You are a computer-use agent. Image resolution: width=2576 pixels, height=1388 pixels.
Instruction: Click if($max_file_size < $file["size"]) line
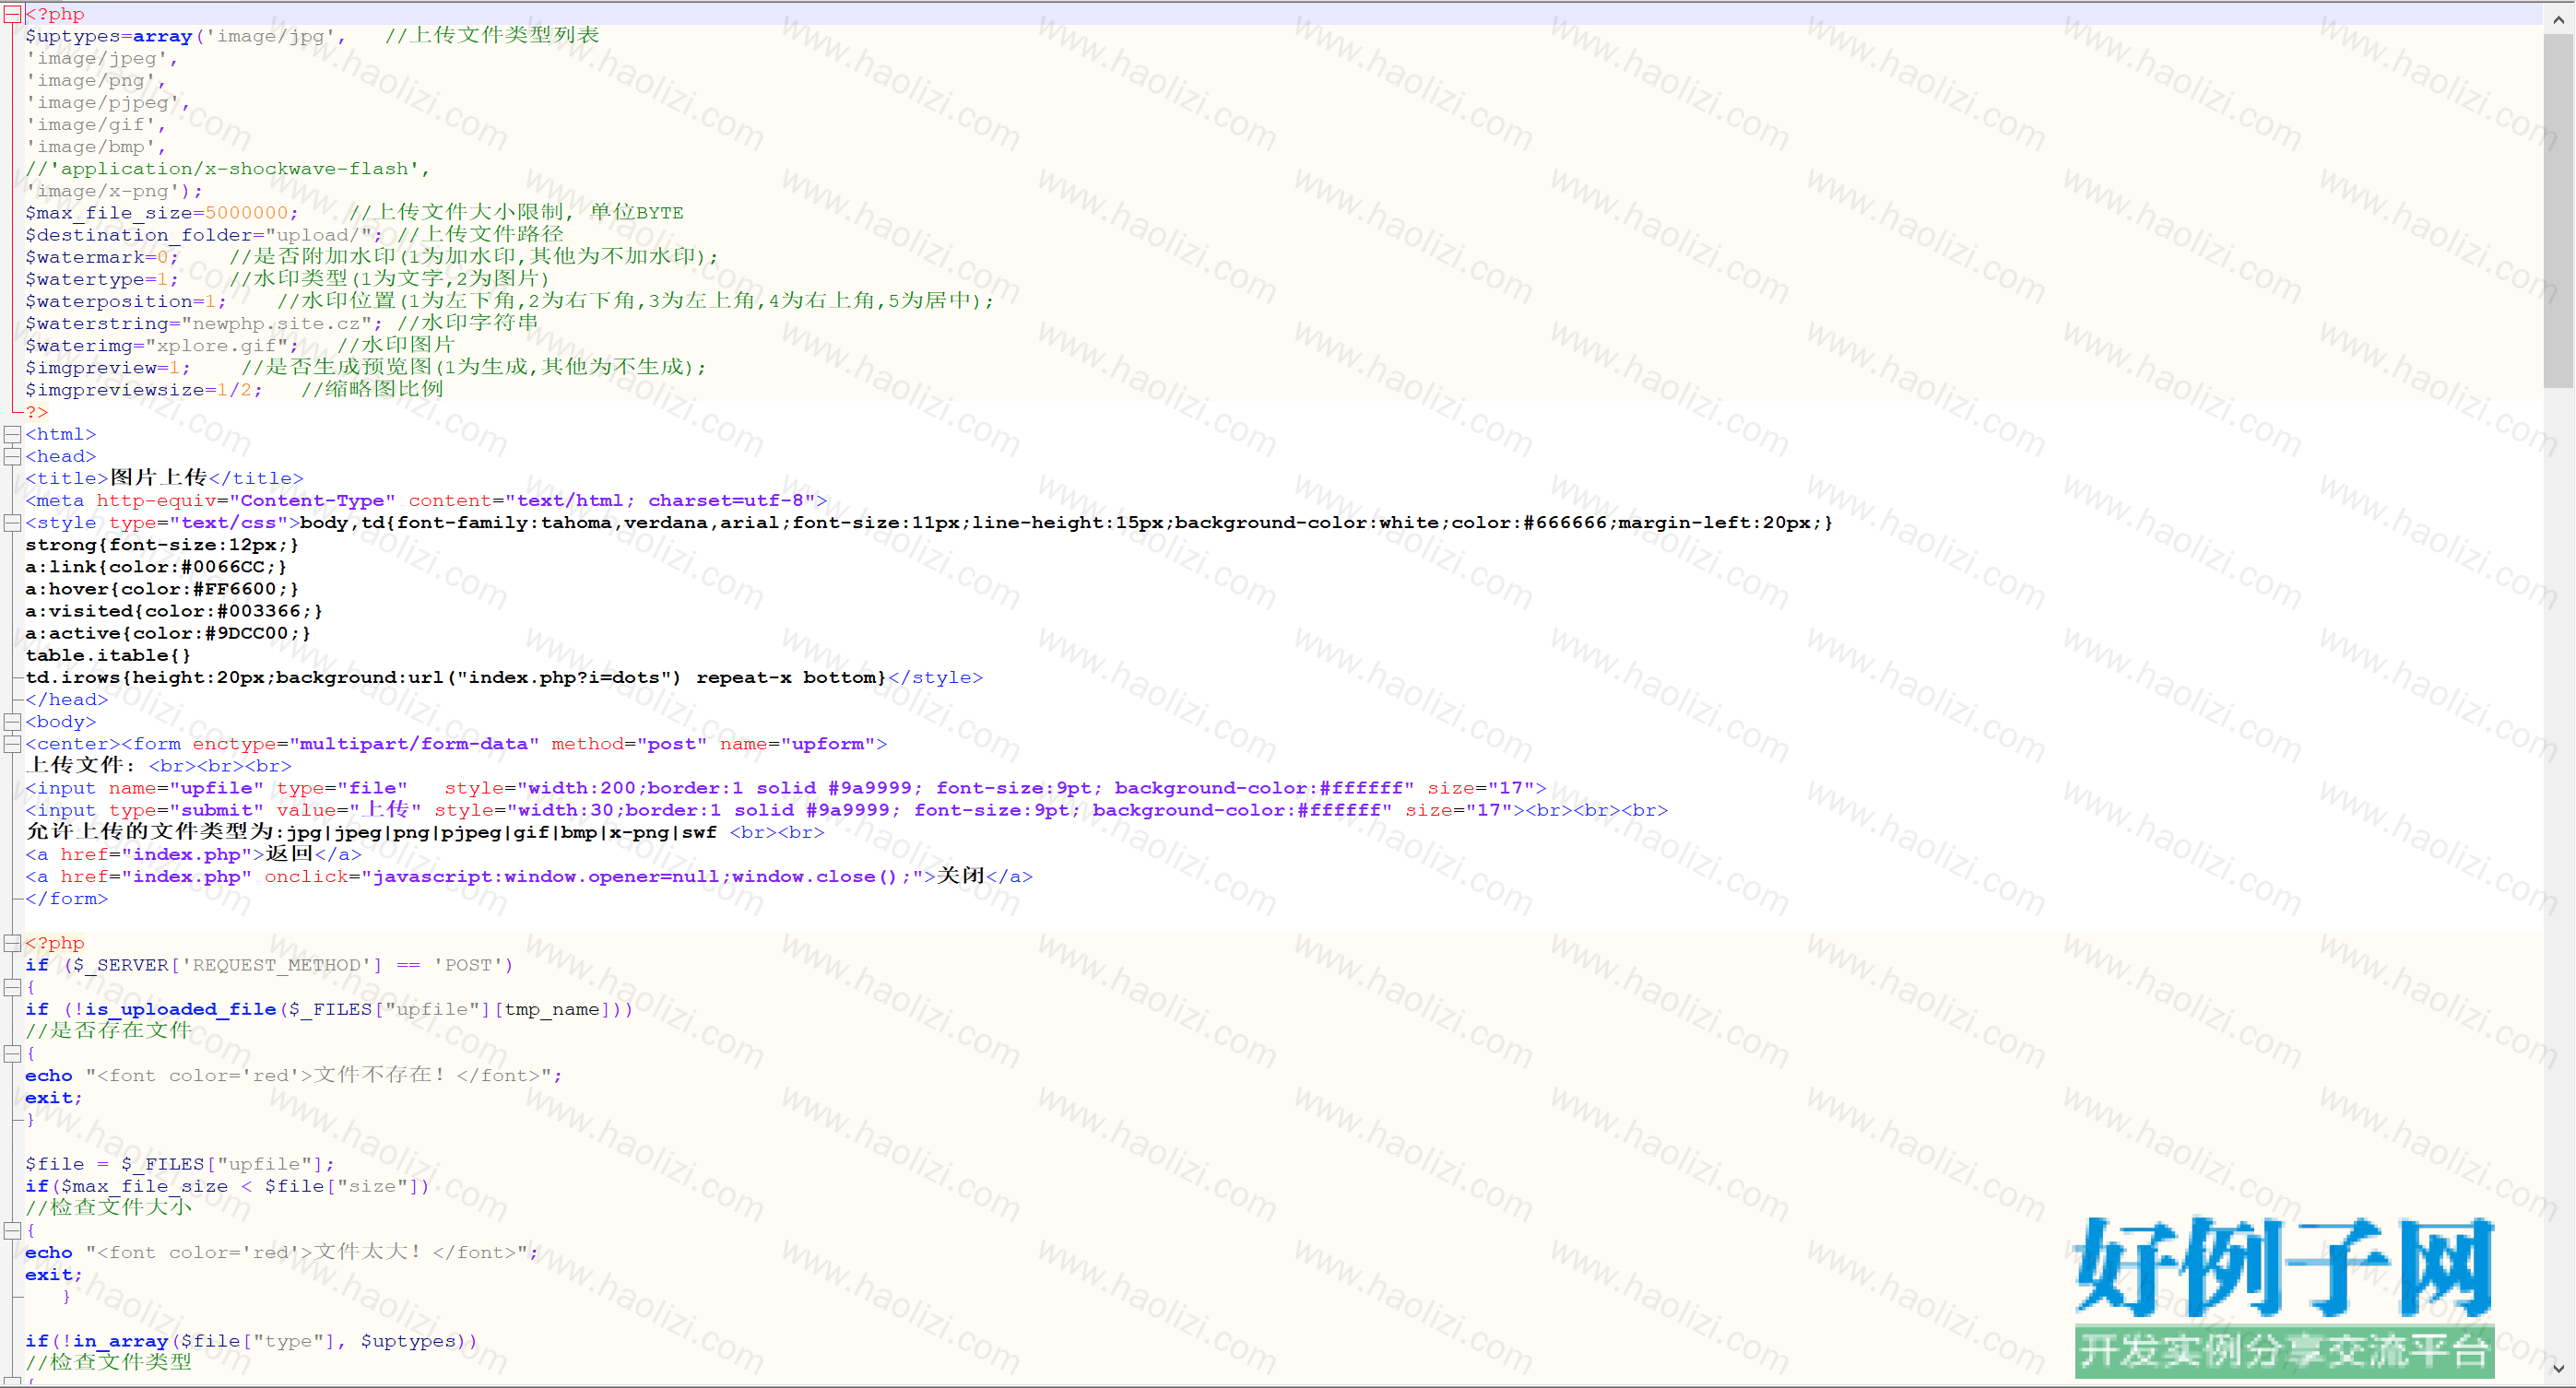click(227, 1185)
